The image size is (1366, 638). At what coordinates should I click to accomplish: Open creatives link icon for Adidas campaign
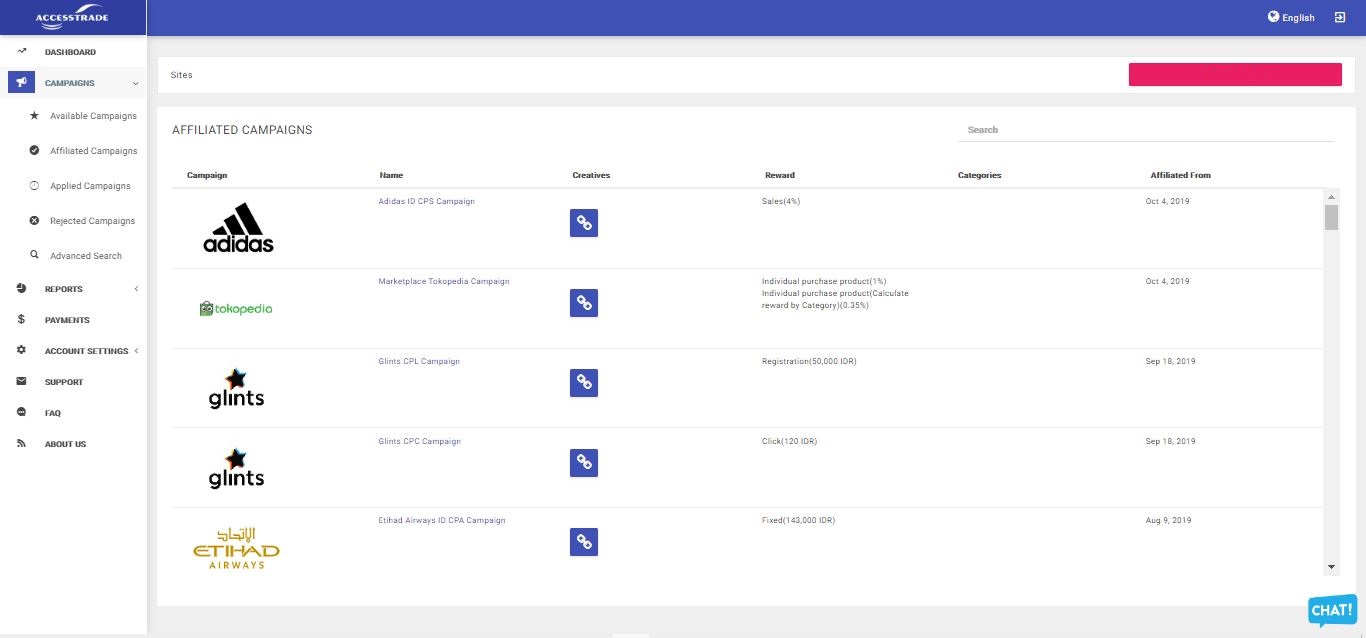point(584,223)
